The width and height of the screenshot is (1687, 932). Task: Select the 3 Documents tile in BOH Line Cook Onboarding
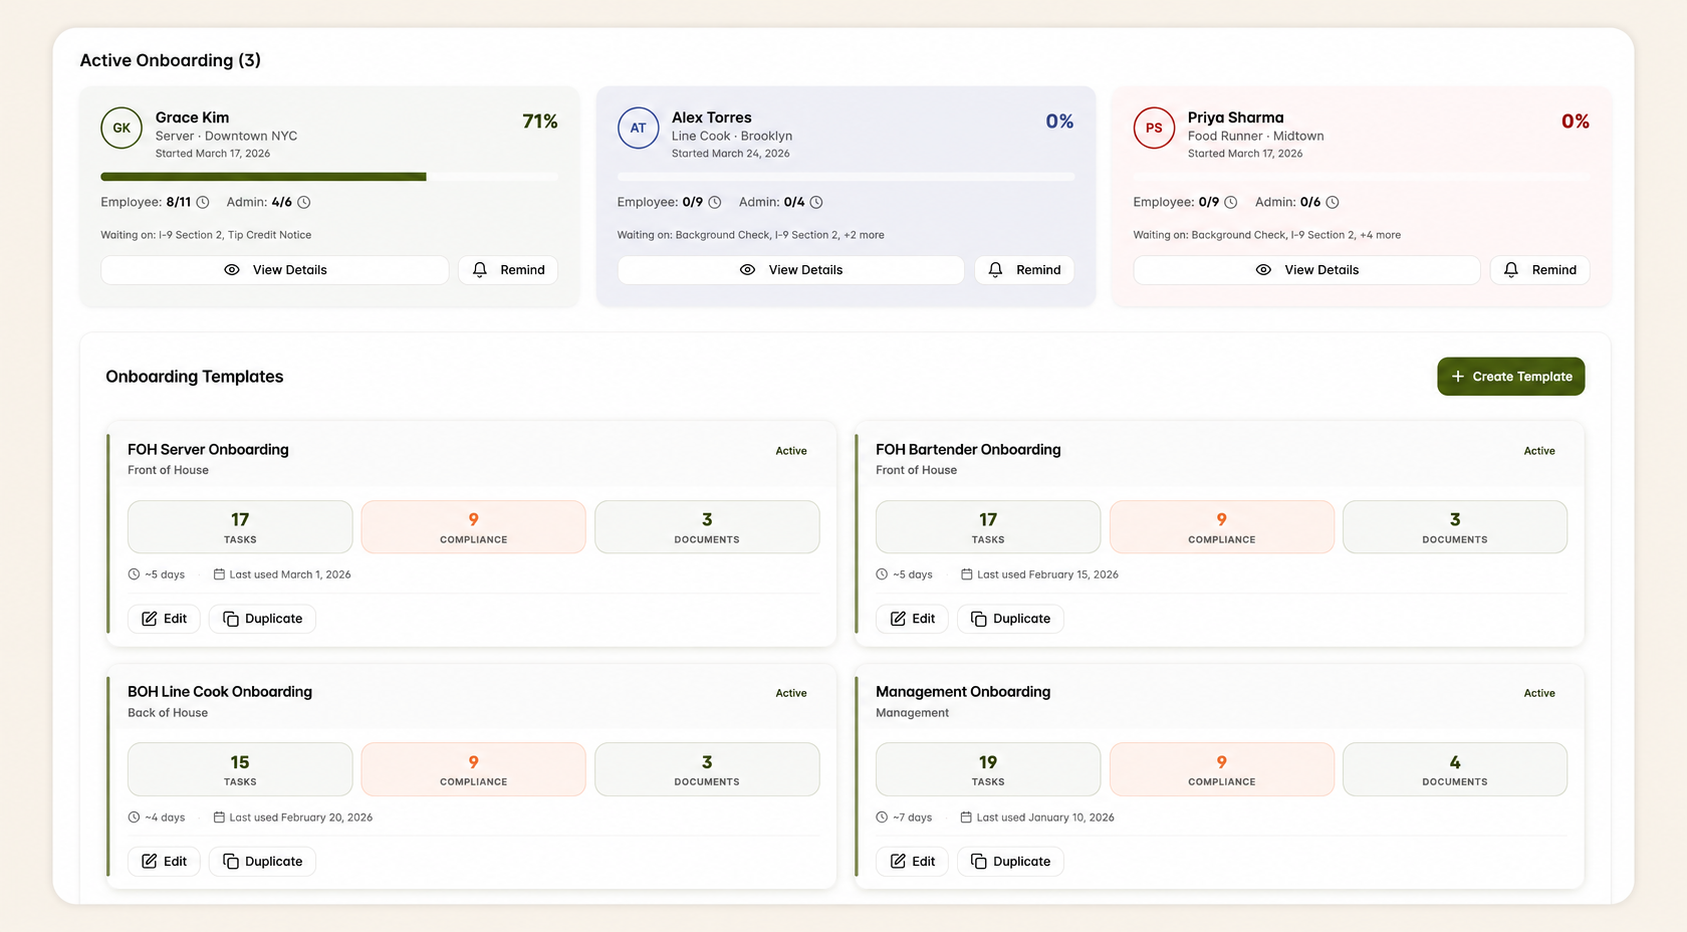coord(707,769)
